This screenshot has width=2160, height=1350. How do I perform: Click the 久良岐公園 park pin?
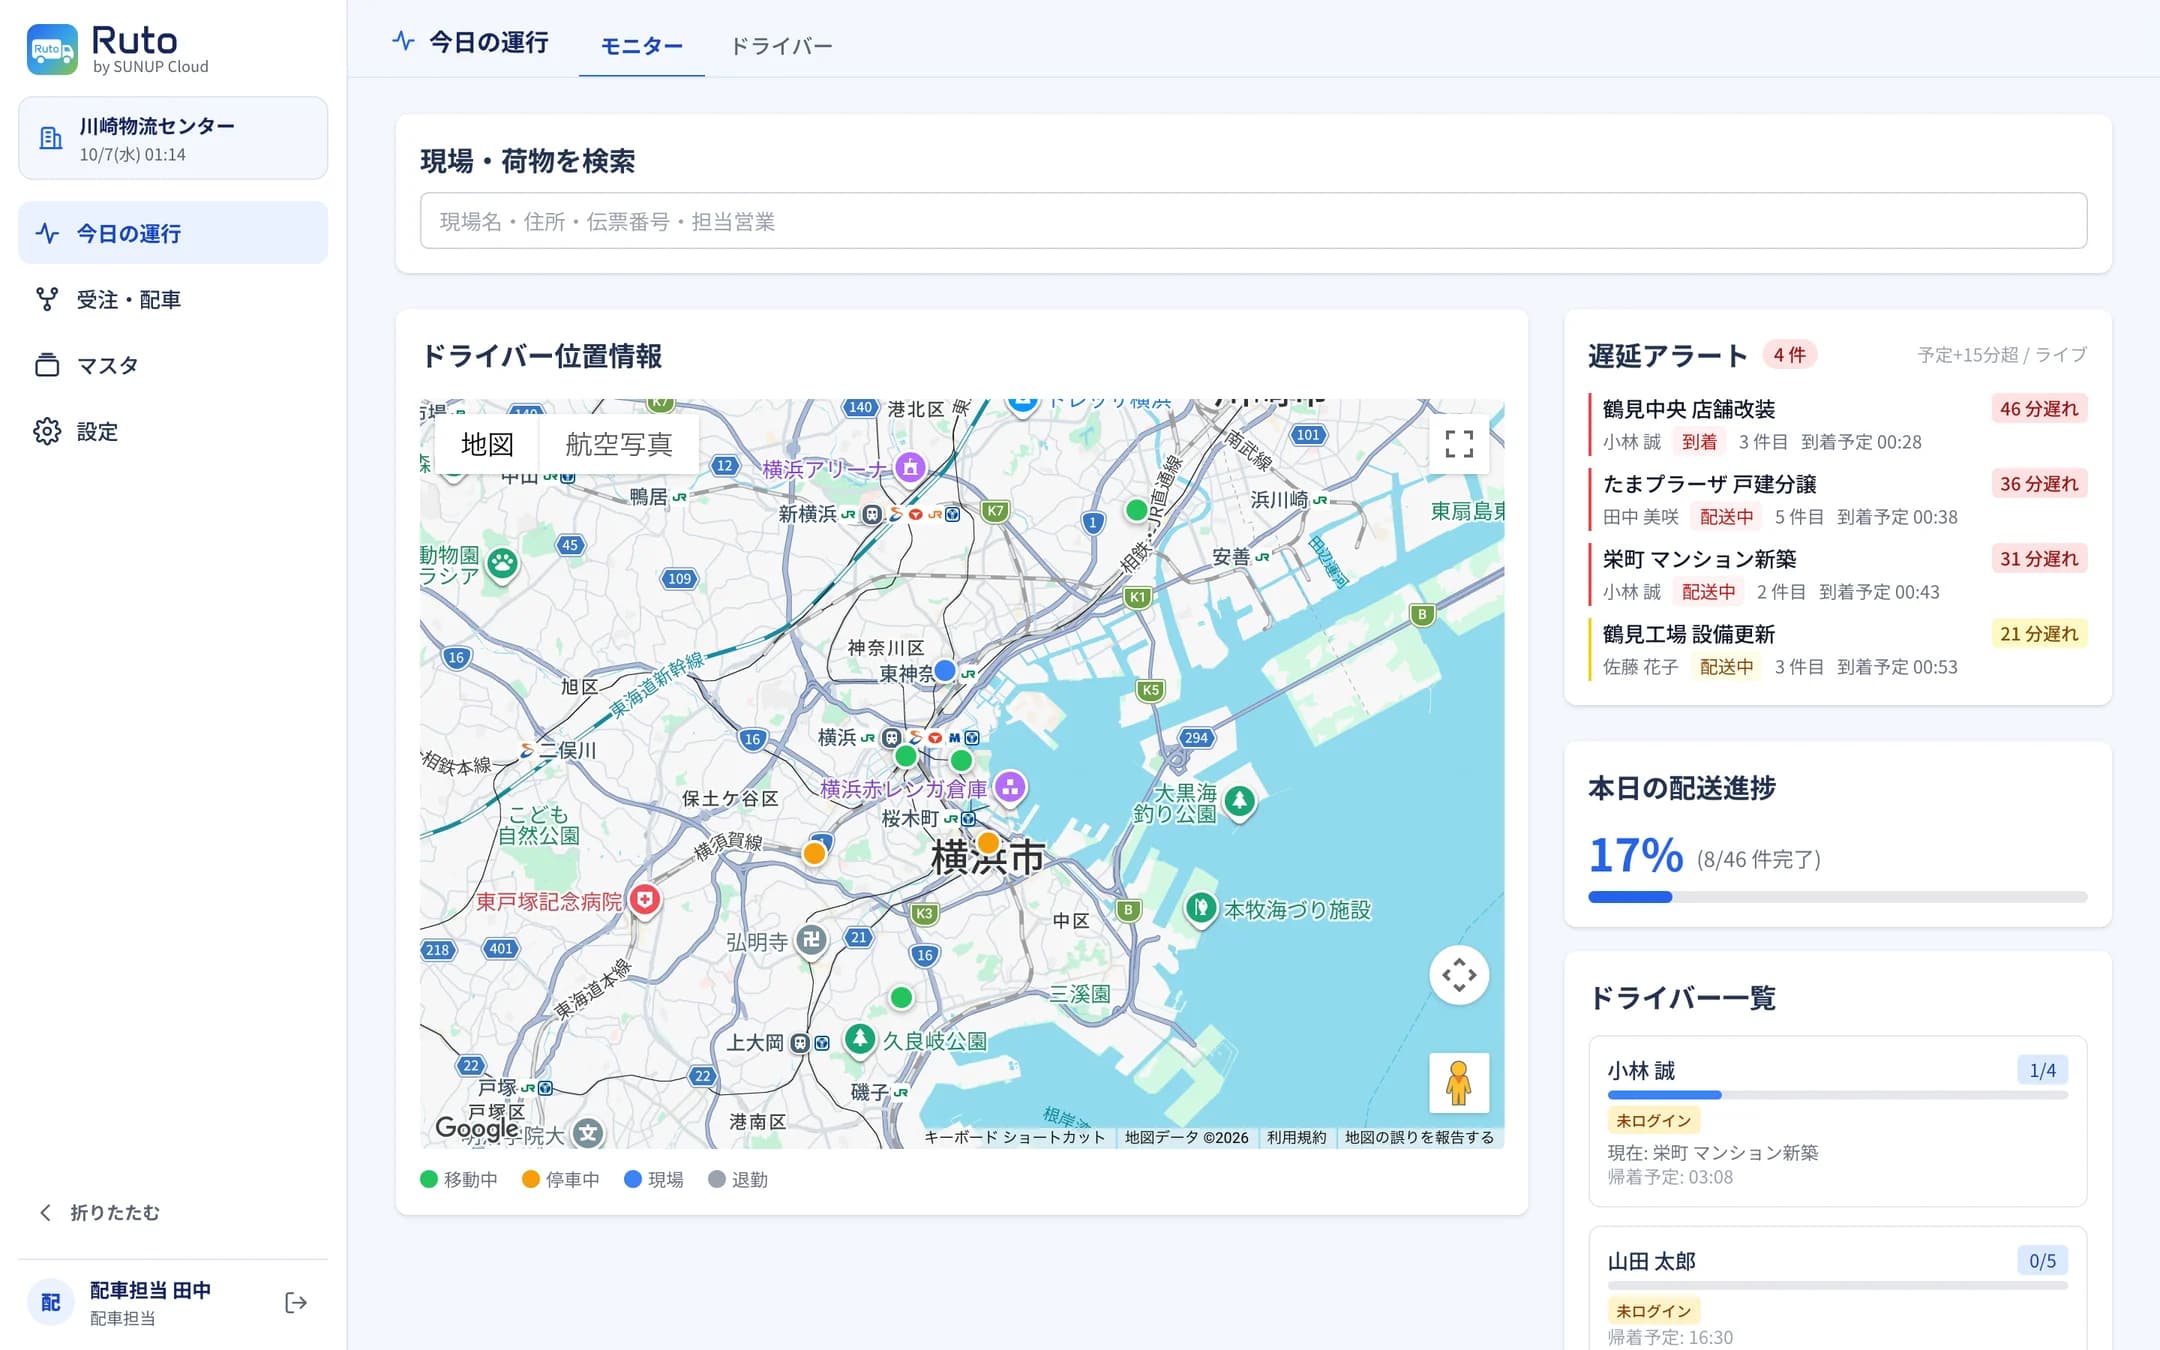[x=860, y=1040]
